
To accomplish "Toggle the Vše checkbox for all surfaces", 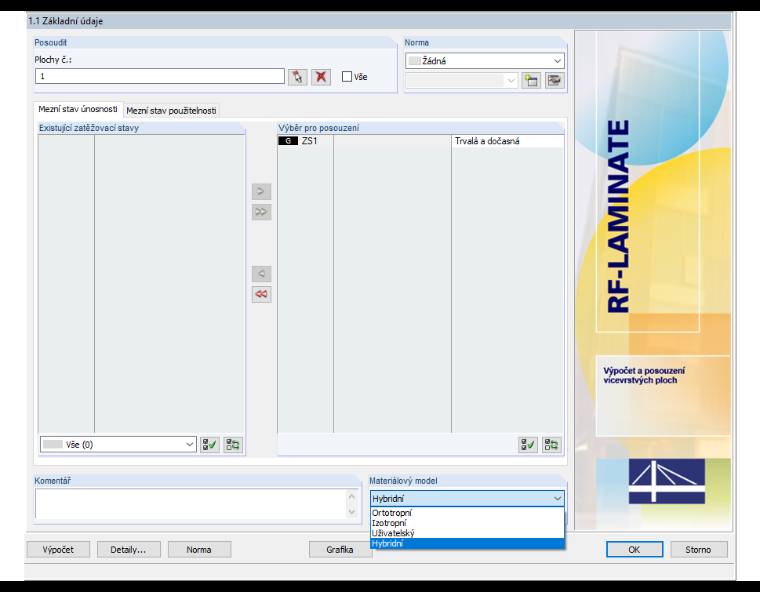I will (x=347, y=77).
